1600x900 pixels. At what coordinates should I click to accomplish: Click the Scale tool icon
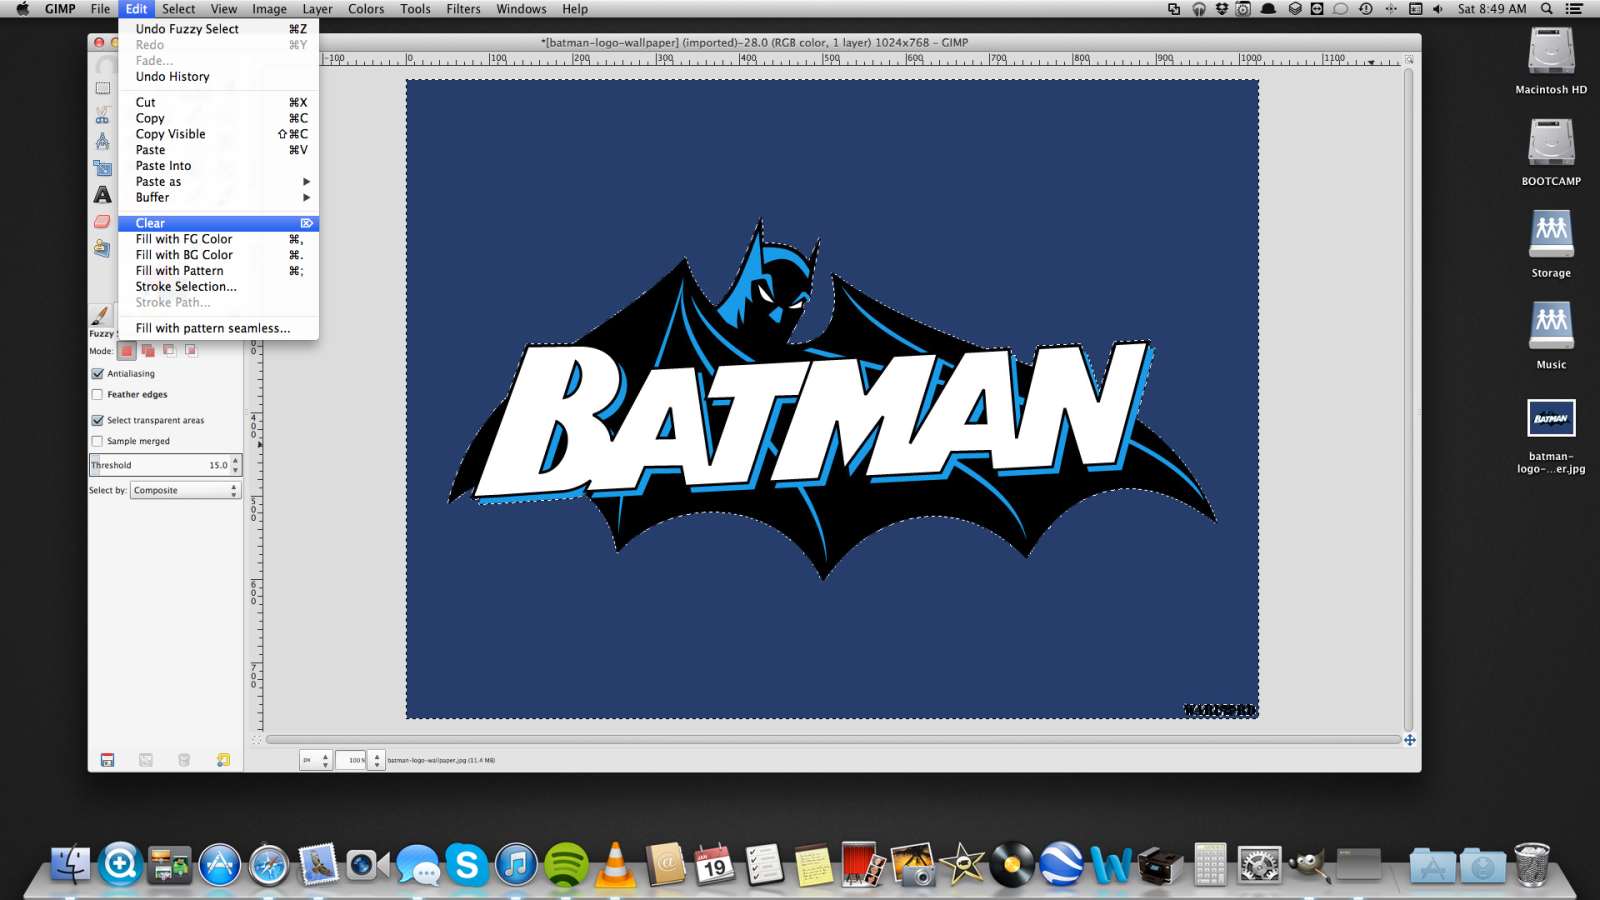point(103,168)
